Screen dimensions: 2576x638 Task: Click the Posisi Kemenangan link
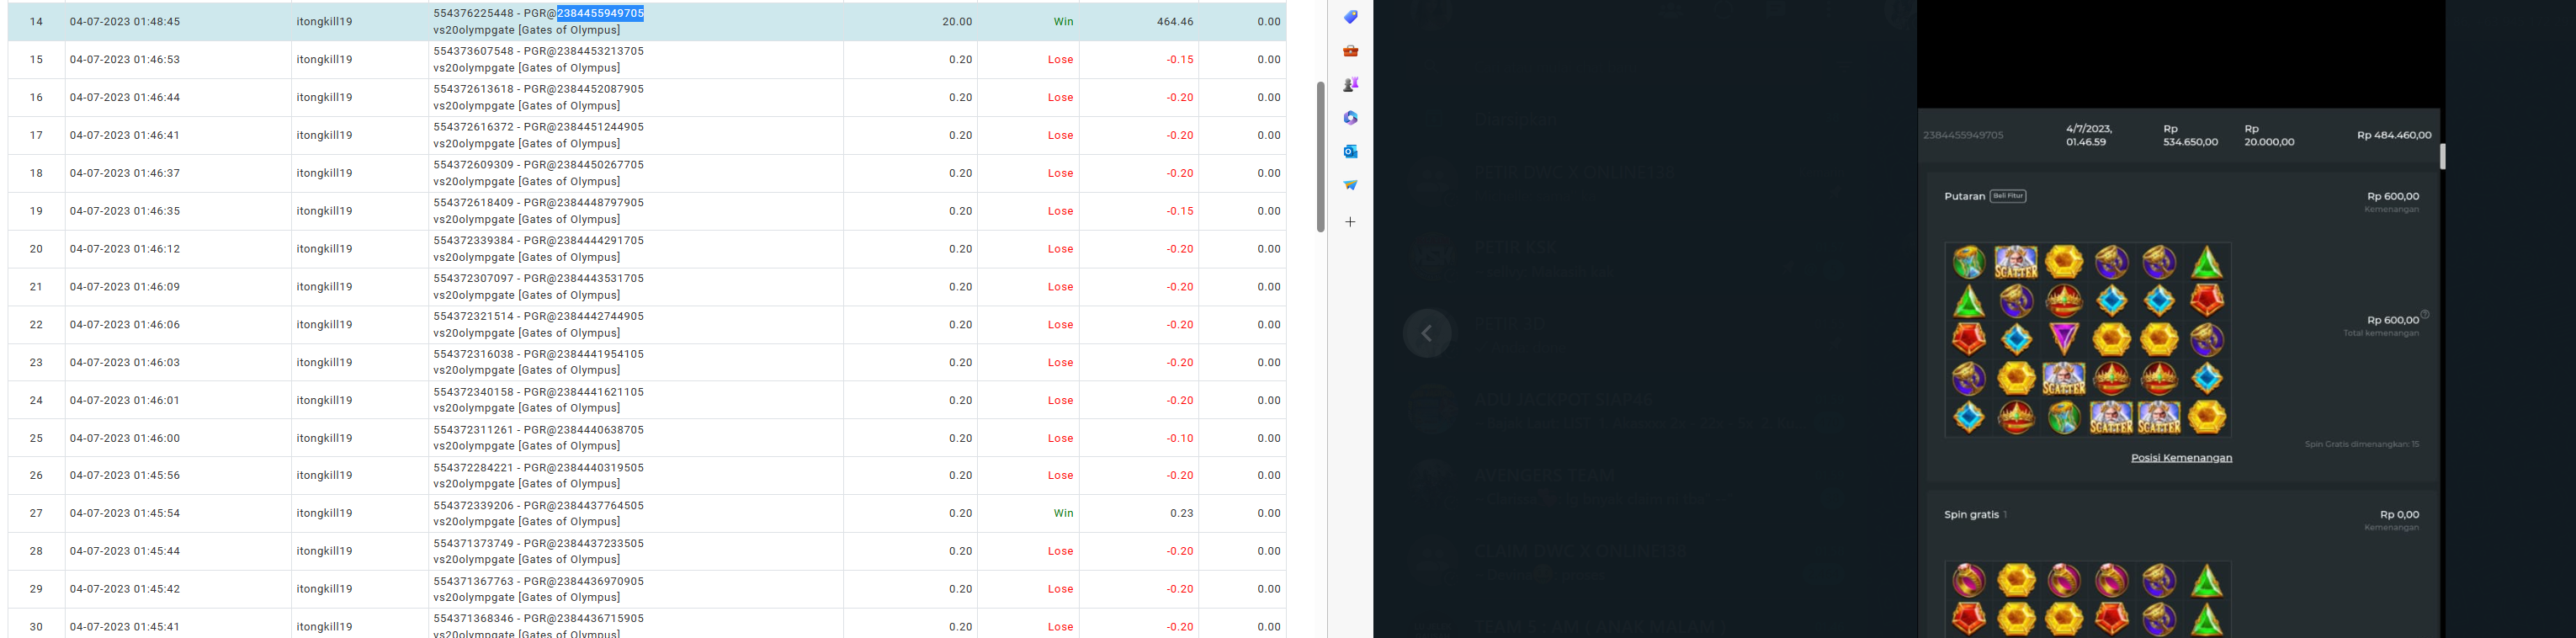click(2181, 458)
